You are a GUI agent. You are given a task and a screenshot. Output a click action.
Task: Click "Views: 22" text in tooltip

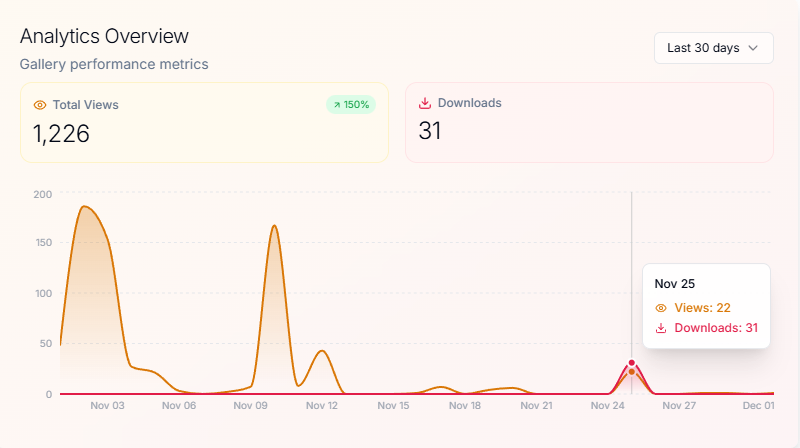pyautogui.click(x=702, y=308)
